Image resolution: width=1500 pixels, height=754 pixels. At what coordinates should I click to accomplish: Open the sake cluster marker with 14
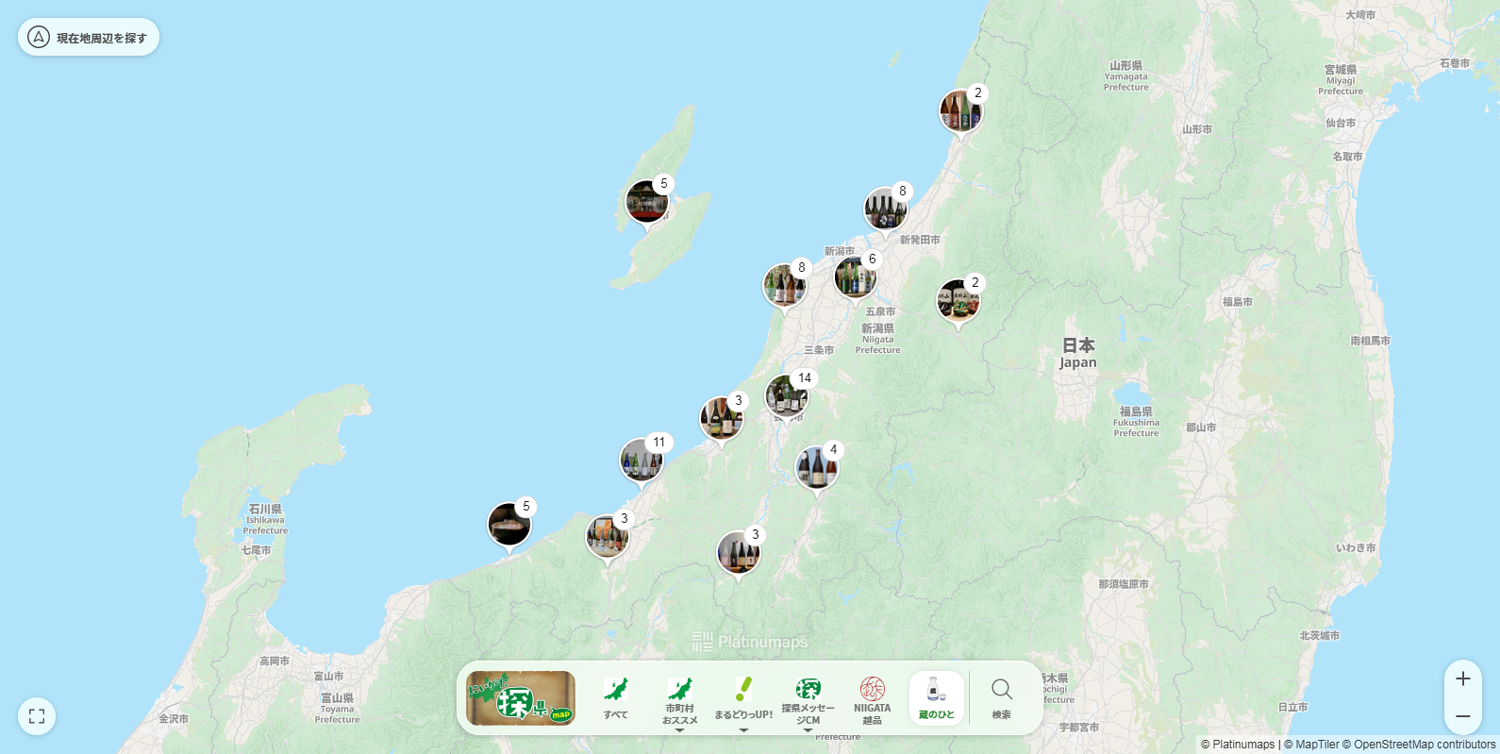click(x=787, y=396)
